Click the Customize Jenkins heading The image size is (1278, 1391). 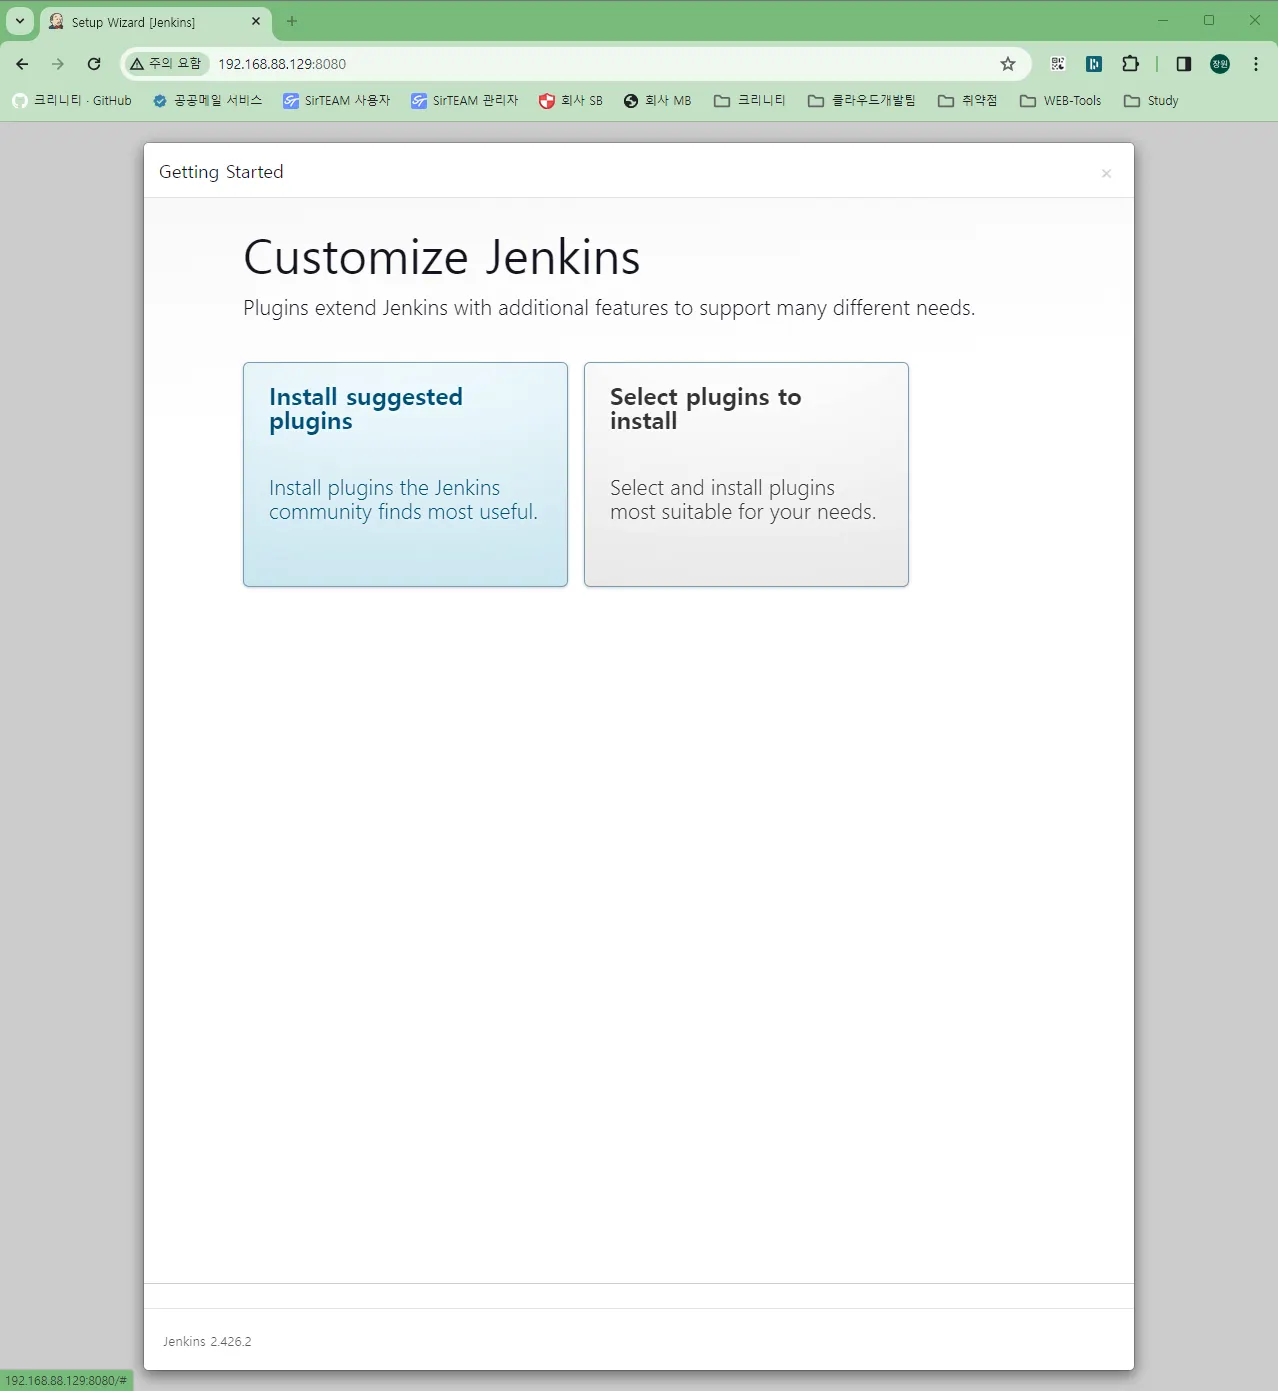441,257
